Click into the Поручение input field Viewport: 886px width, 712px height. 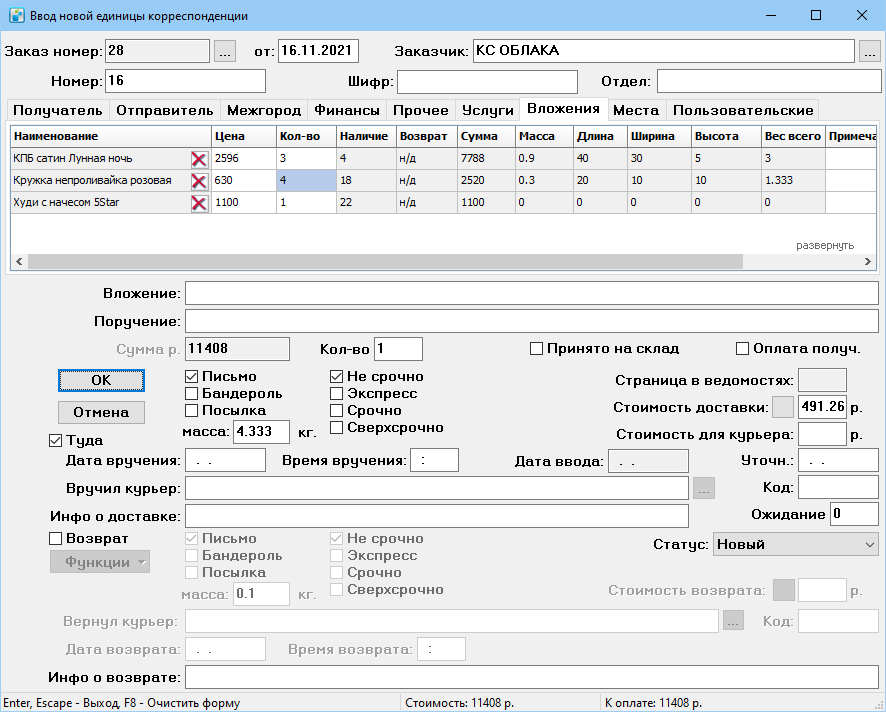coord(532,322)
